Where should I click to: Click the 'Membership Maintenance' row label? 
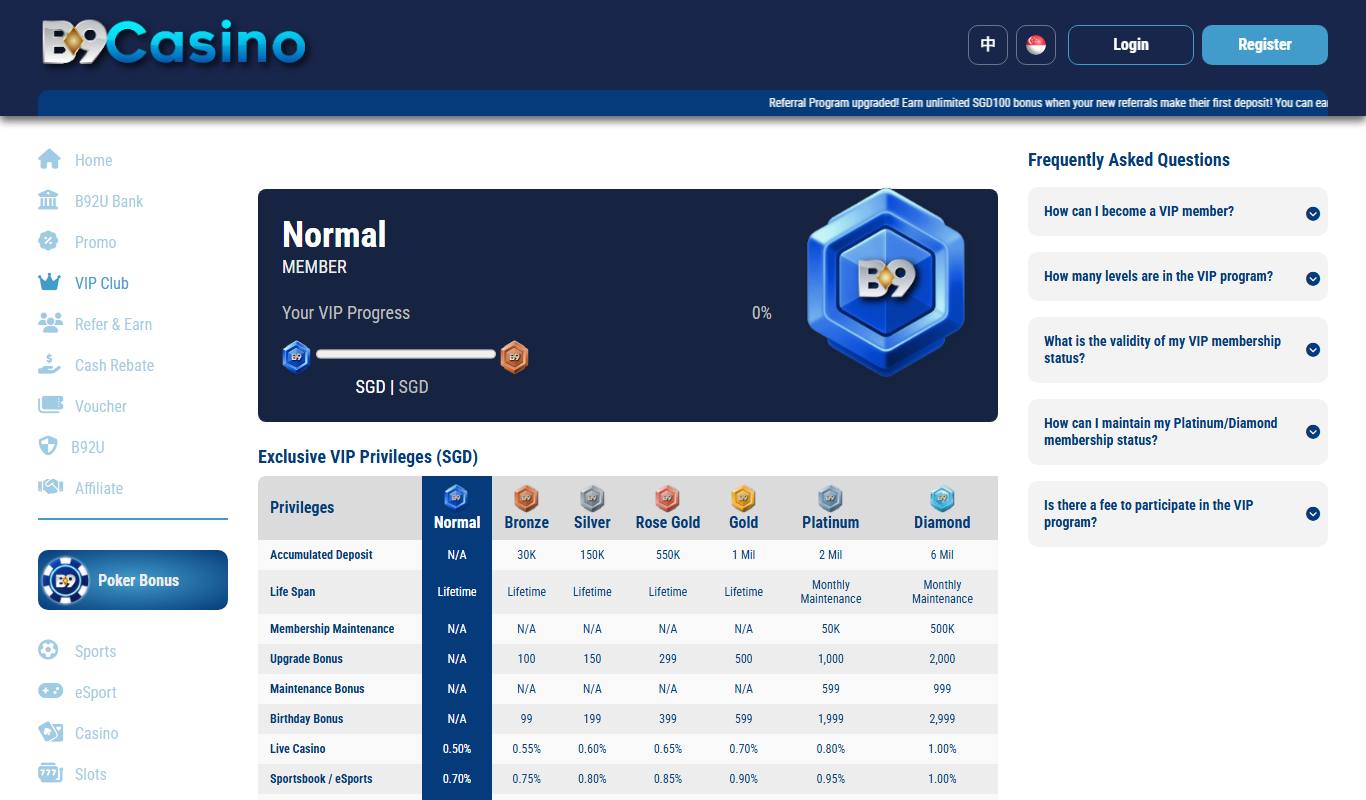pos(332,629)
